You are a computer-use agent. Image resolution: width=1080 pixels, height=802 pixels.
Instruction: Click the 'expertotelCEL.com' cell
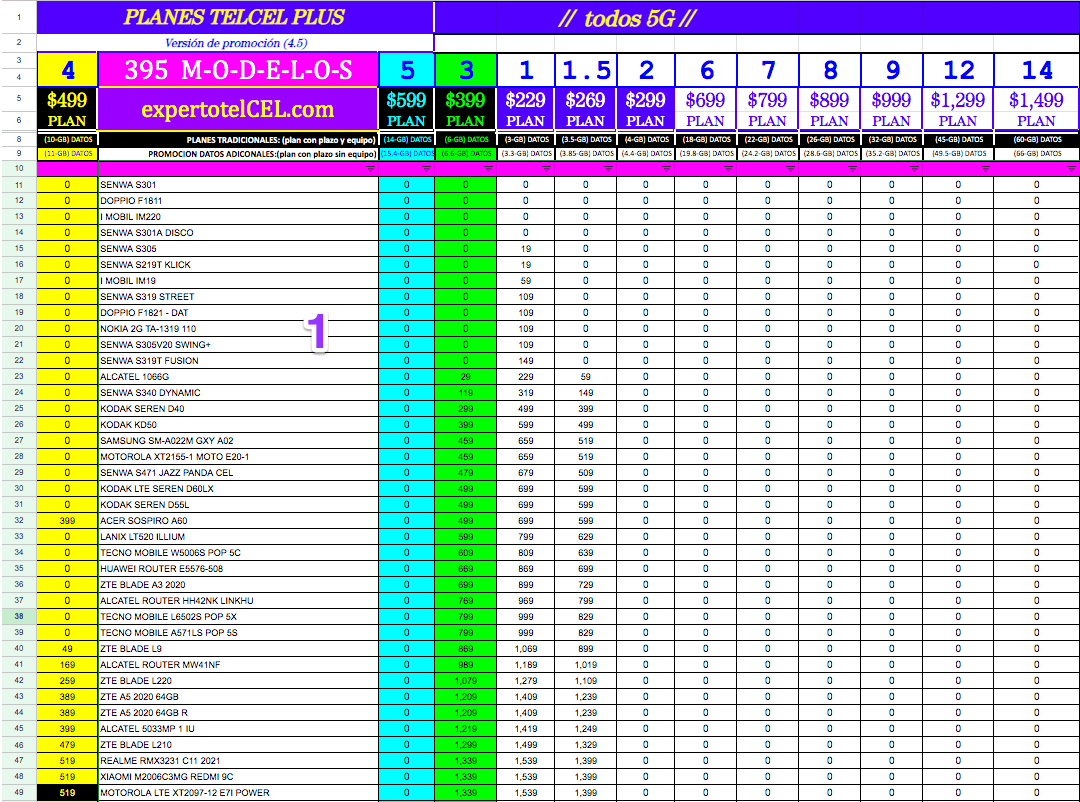point(238,109)
